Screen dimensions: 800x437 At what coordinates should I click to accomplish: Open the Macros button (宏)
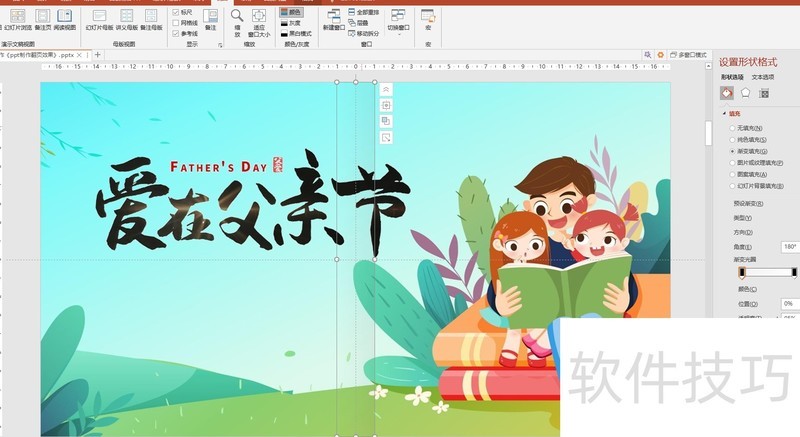428,20
